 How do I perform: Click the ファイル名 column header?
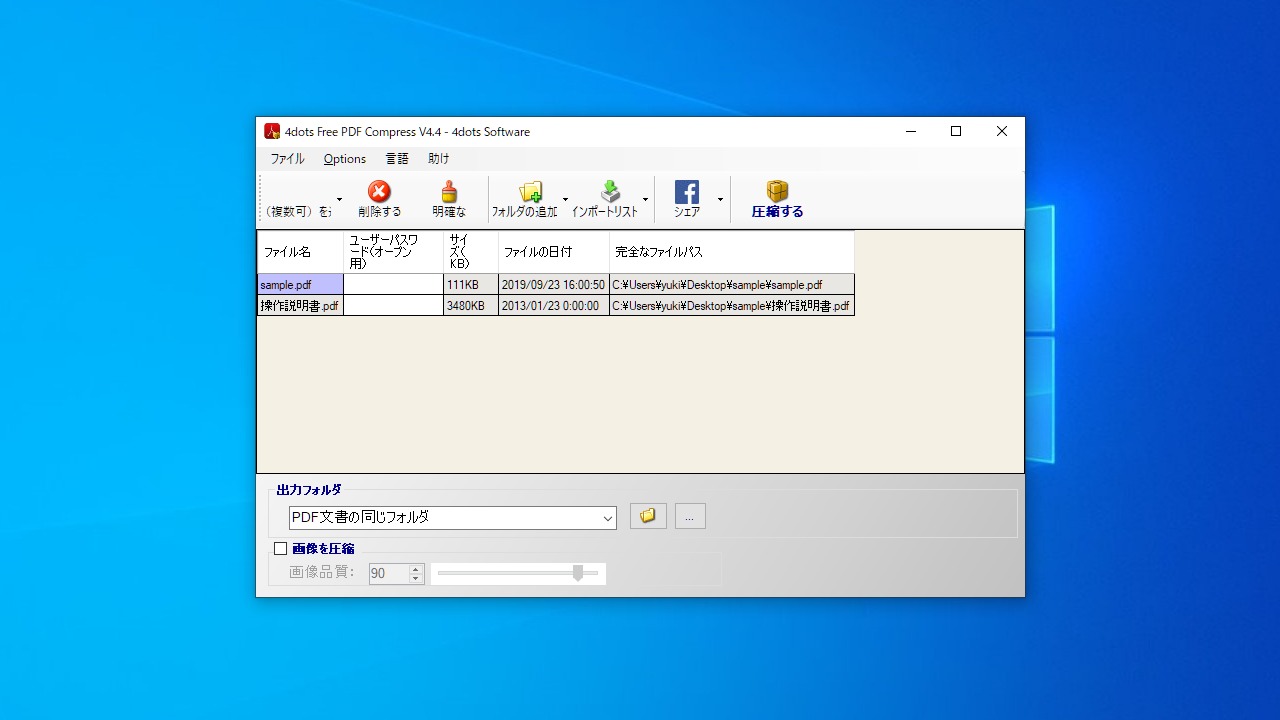point(300,253)
